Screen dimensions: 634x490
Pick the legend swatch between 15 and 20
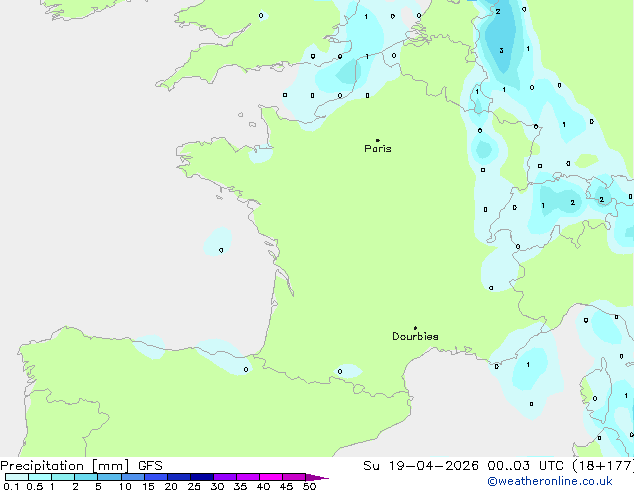155,477
